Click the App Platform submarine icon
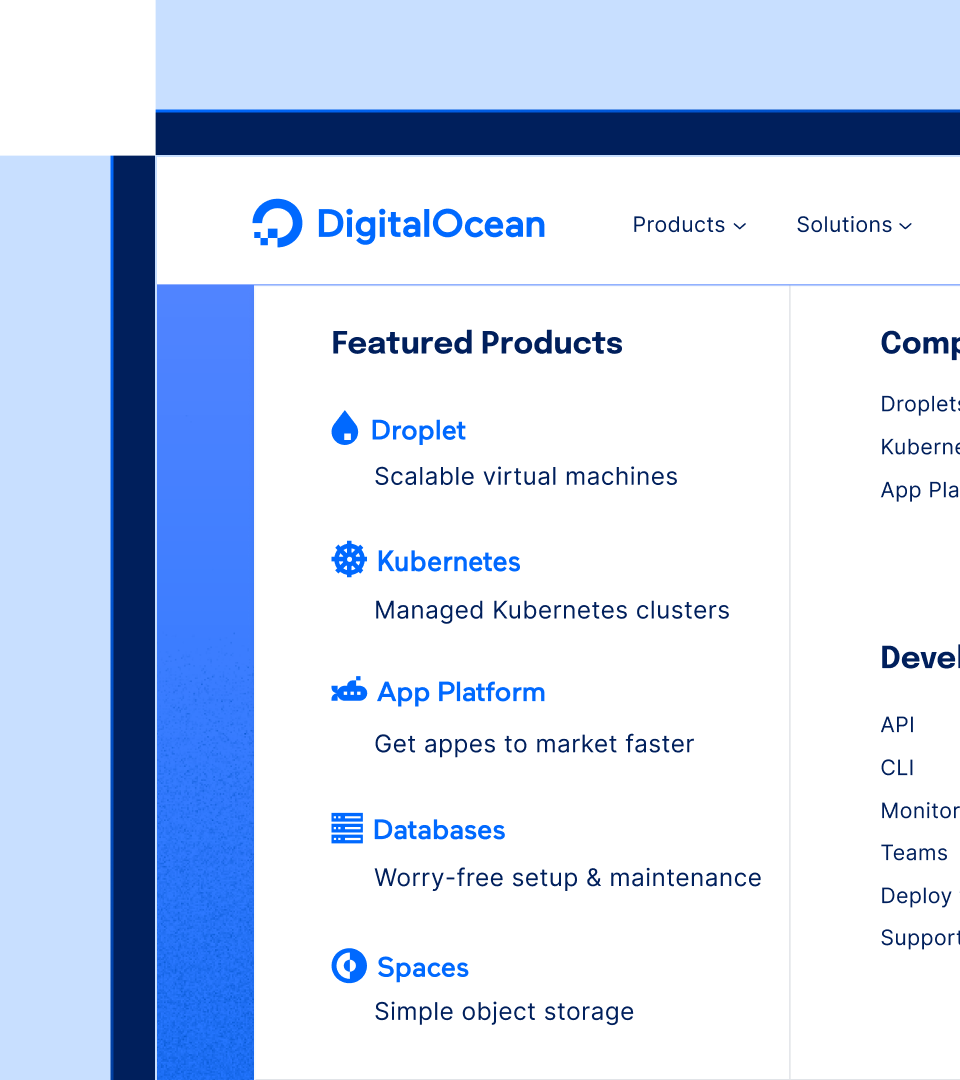This screenshot has width=960, height=1080. tap(349, 689)
